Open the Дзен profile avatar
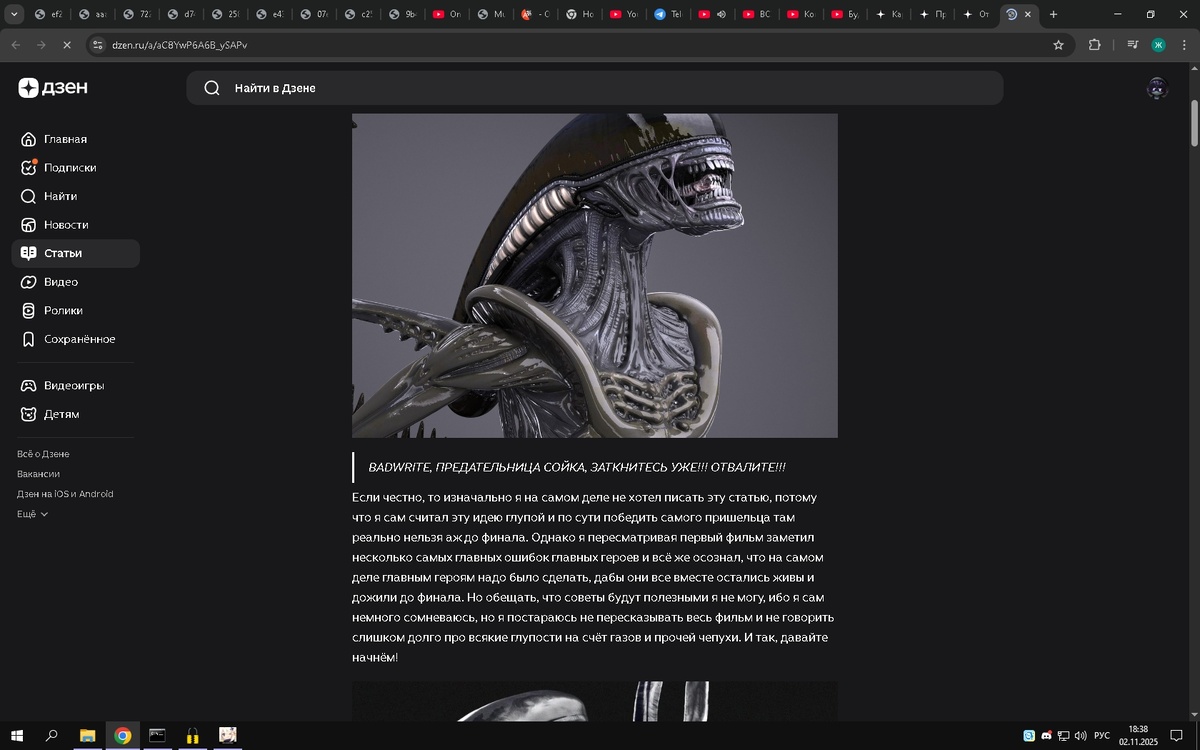1200x750 pixels. tap(1157, 88)
